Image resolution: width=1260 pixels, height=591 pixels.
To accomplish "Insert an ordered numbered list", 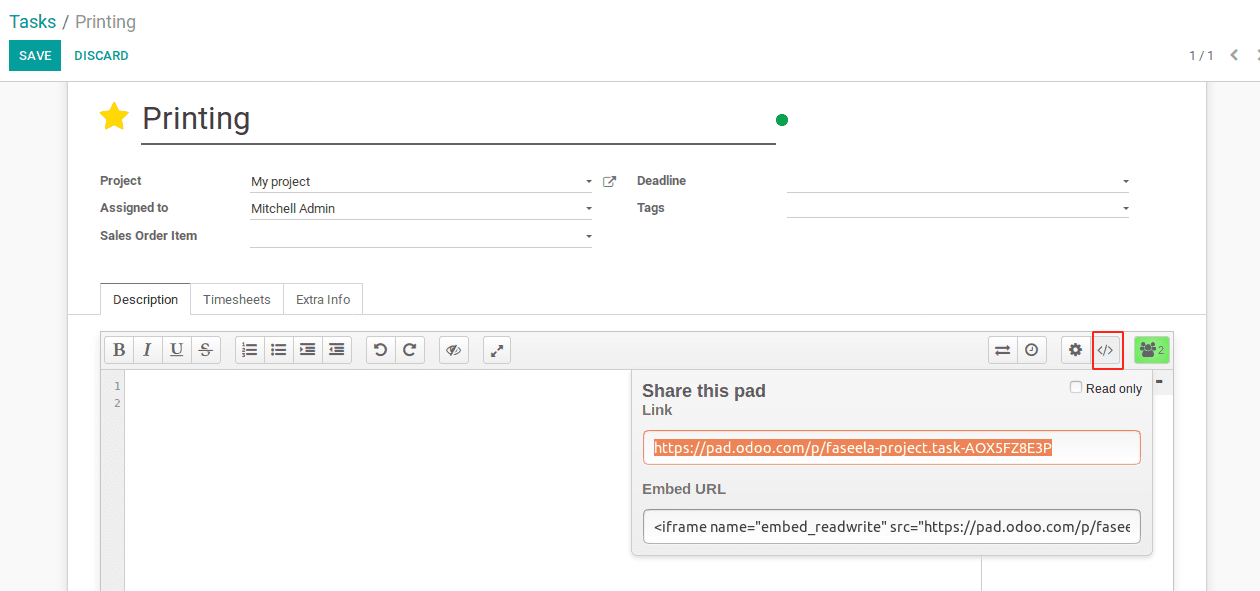I will pyautogui.click(x=250, y=350).
